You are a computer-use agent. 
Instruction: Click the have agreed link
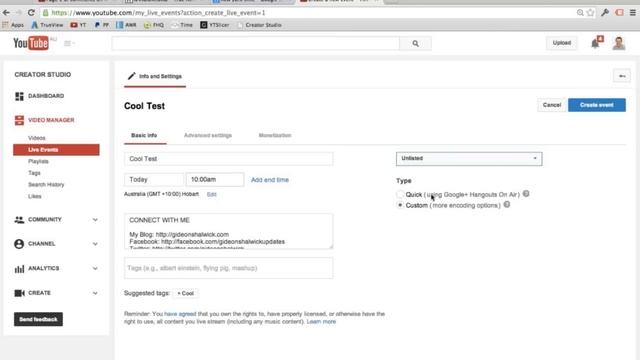click(x=180, y=314)
